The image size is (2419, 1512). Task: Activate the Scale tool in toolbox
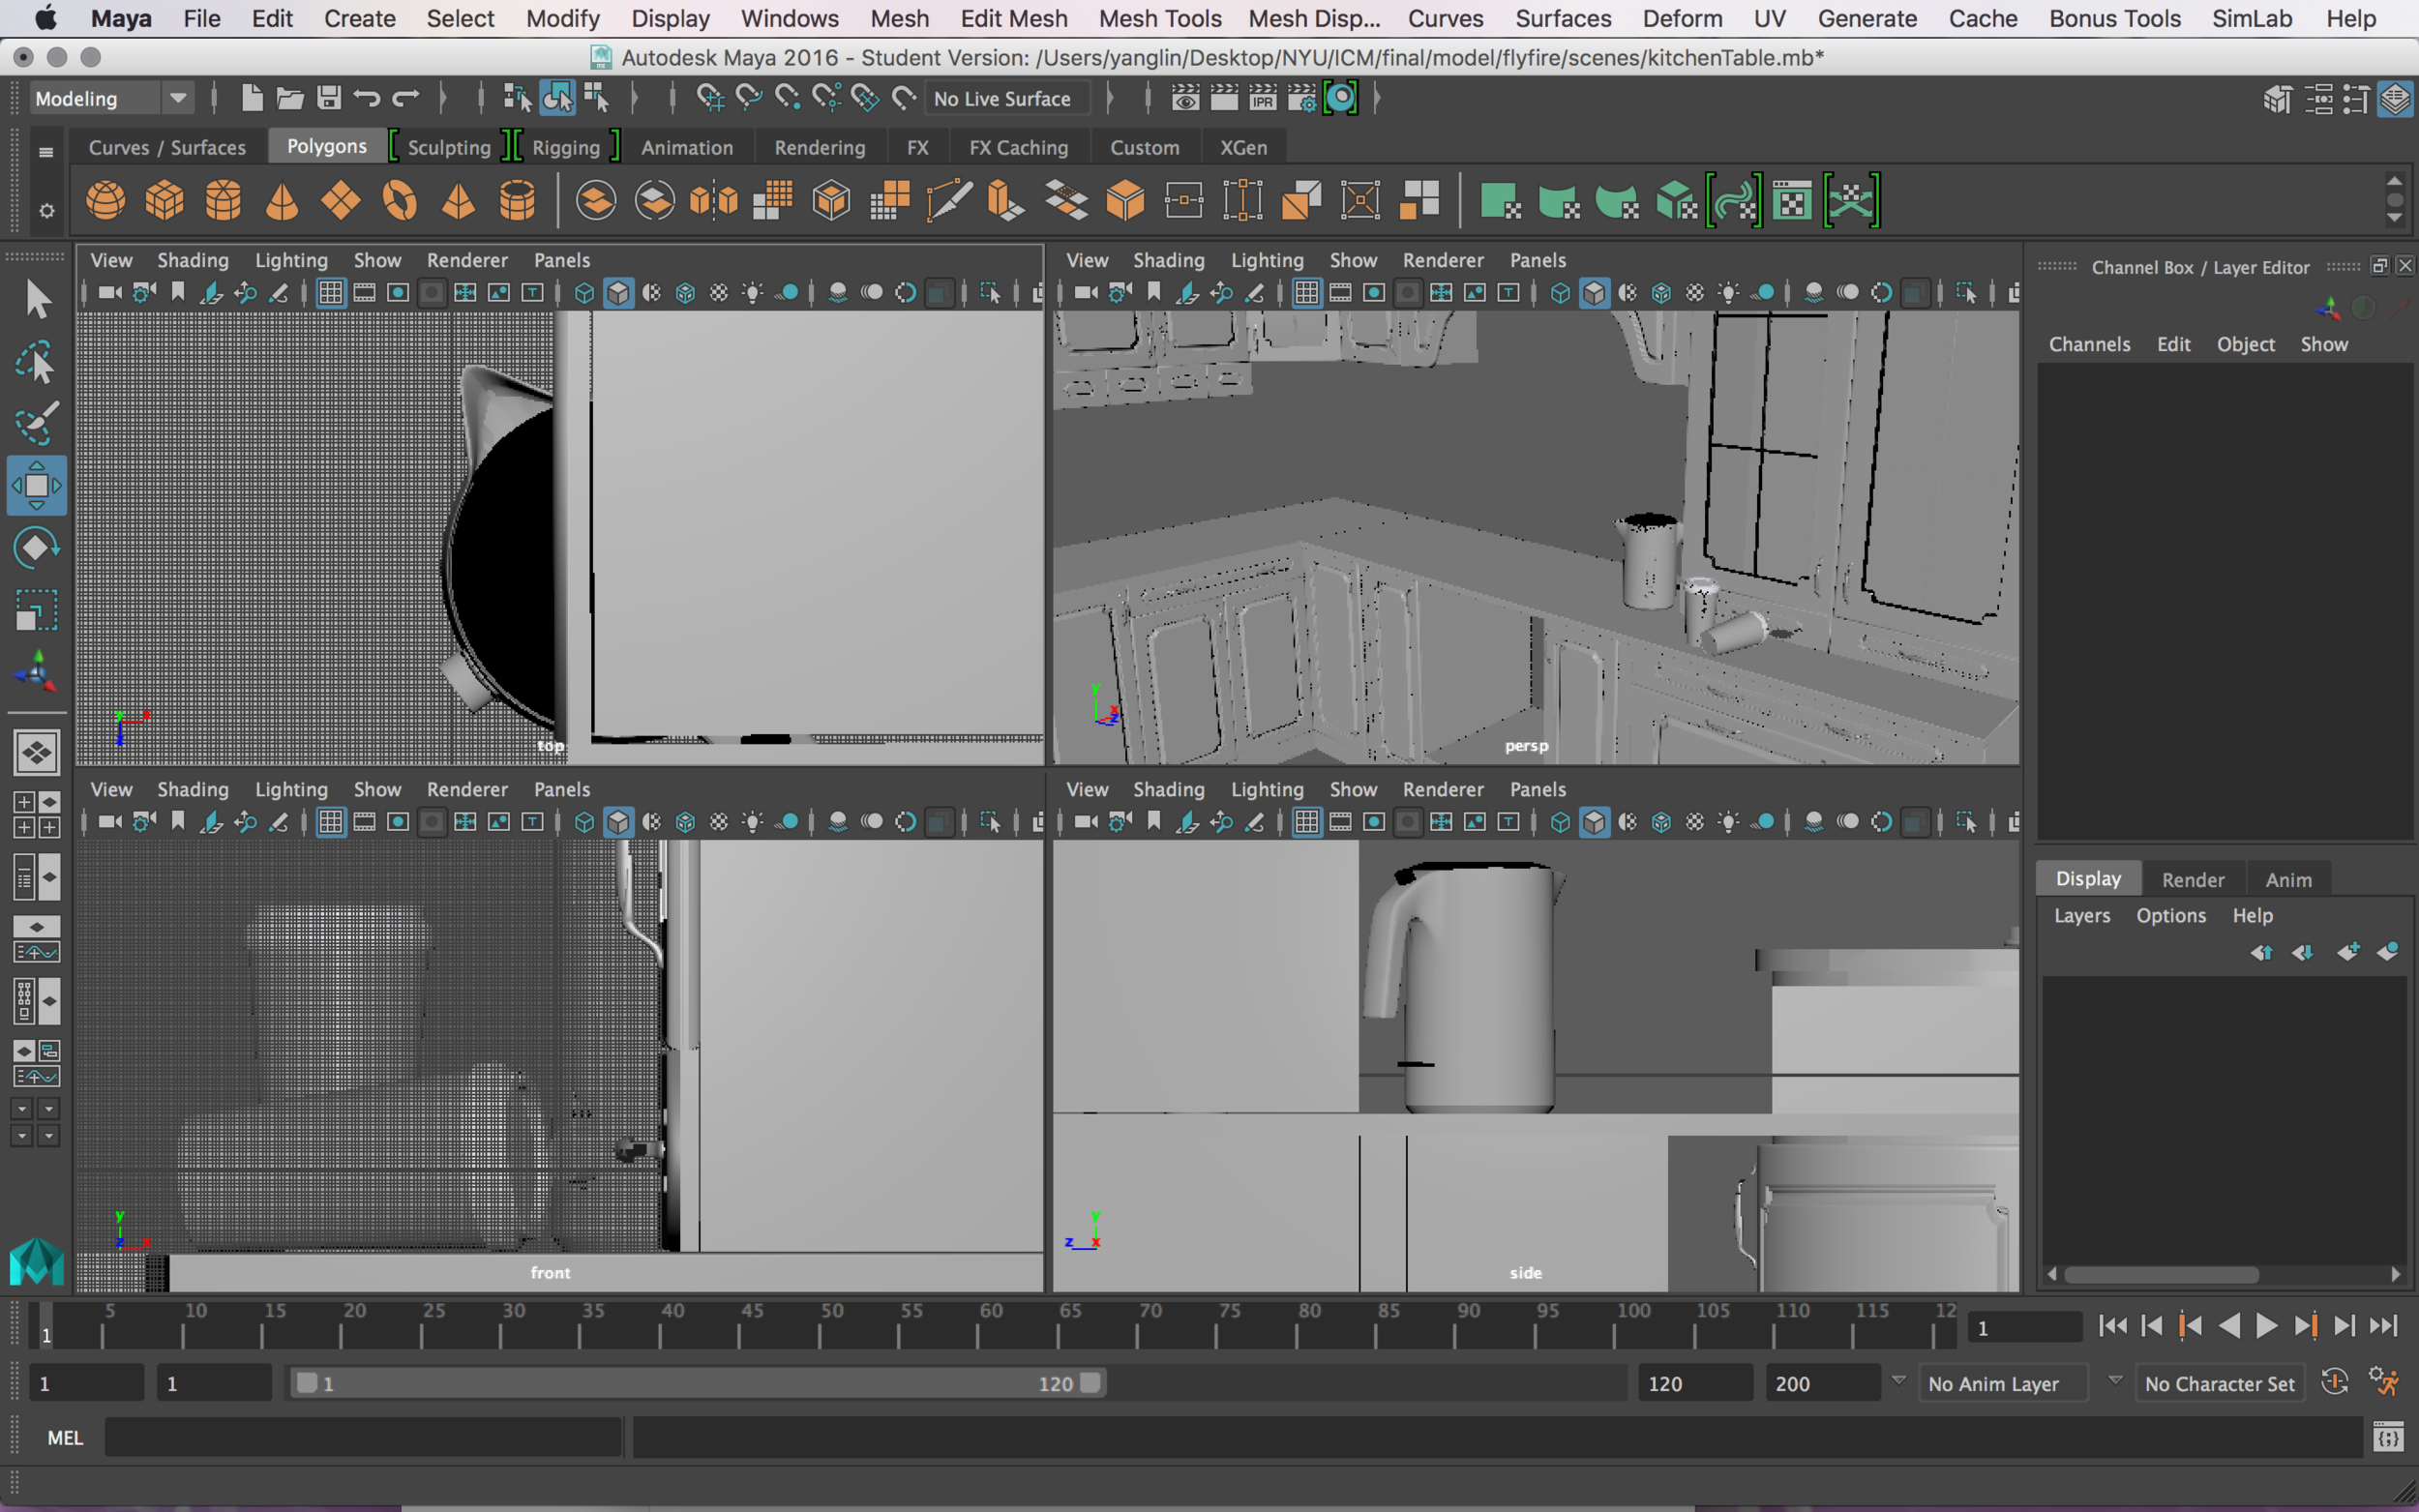point(37,610)
